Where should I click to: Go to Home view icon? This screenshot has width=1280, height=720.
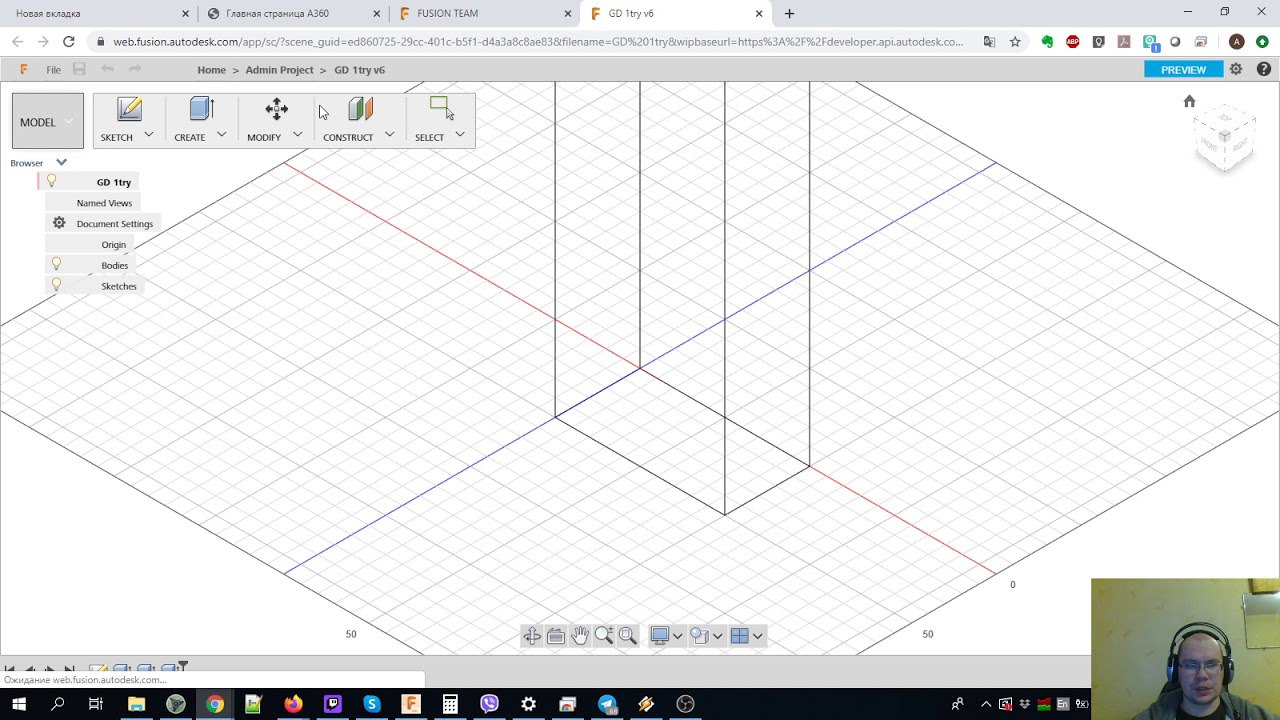pos(1189,101)
